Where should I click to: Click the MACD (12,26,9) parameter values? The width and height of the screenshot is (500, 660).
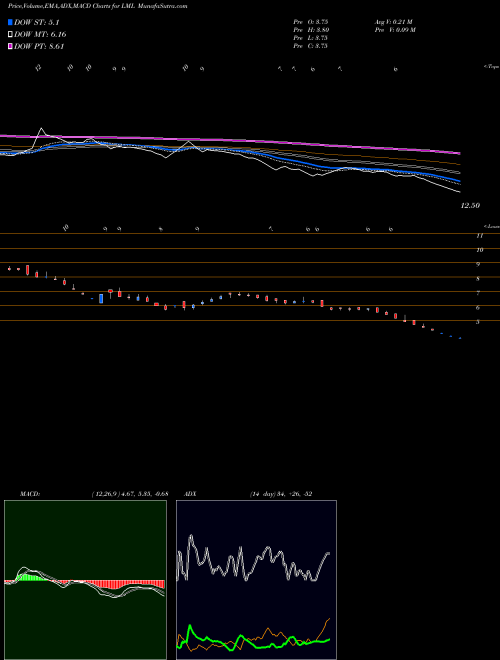130,494
